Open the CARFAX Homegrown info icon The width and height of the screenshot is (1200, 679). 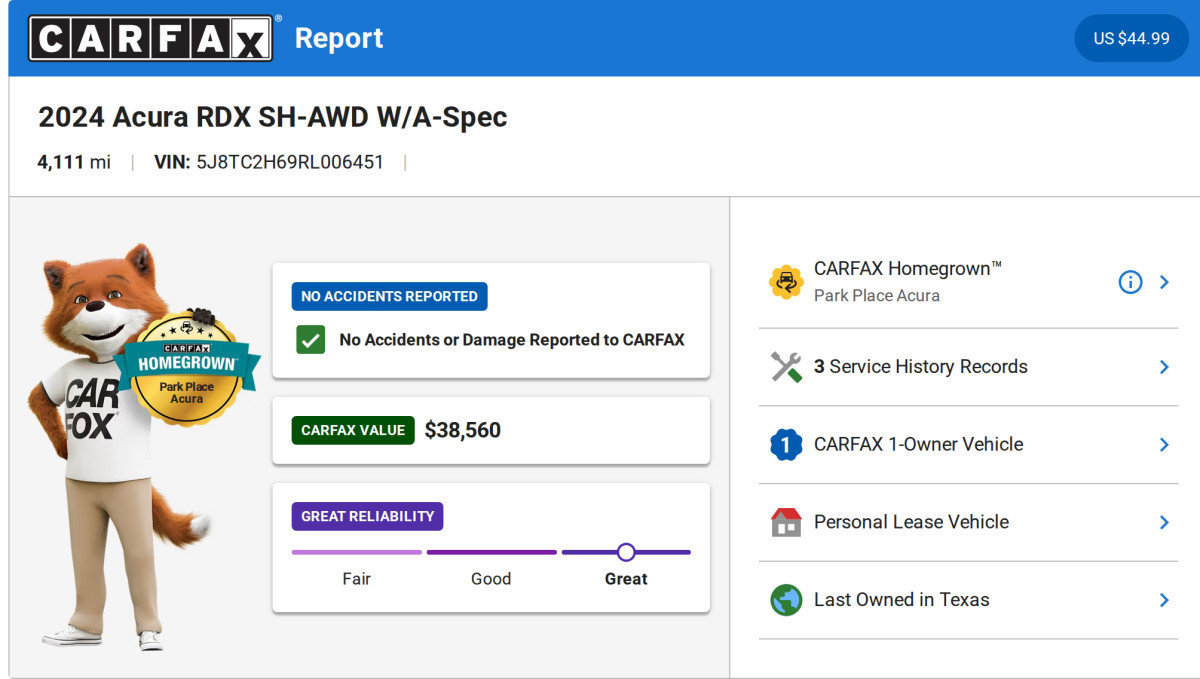(1130, 282)
